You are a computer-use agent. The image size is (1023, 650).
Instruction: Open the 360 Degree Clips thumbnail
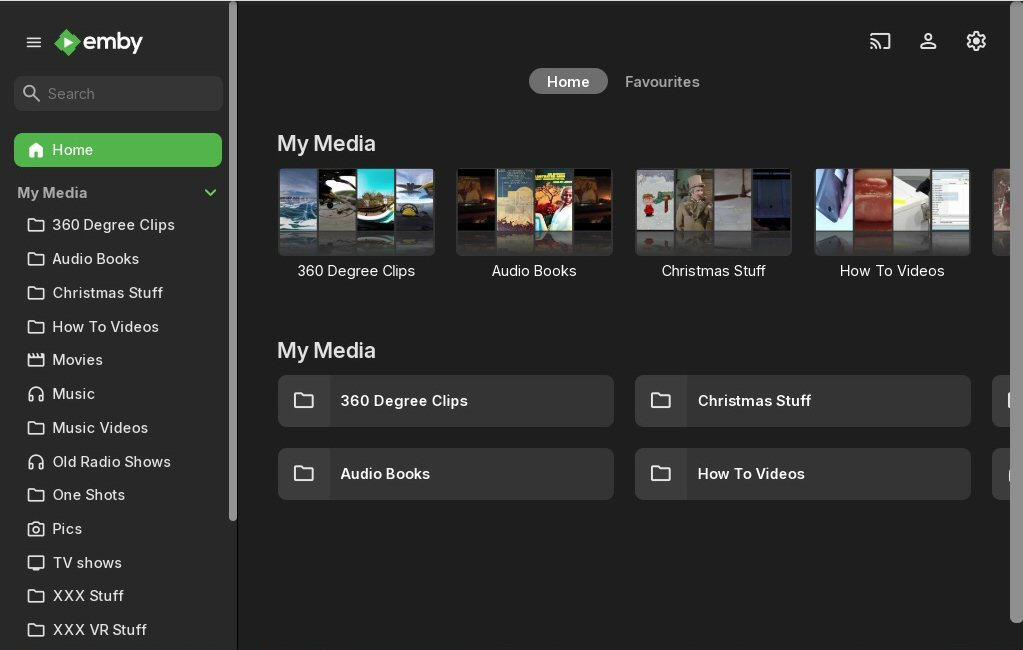point(356,212)
